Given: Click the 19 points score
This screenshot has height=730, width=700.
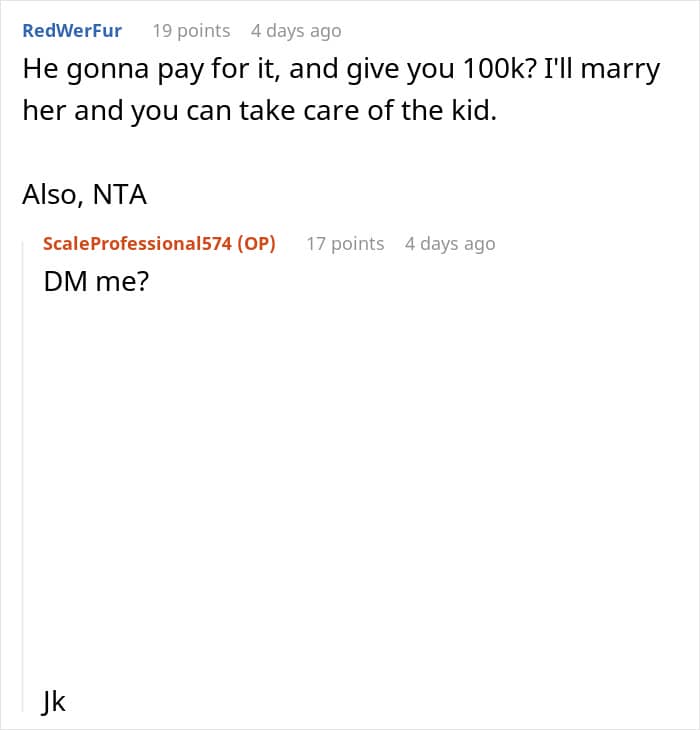Looking at the screenshot, I should (x=190, y=31).
